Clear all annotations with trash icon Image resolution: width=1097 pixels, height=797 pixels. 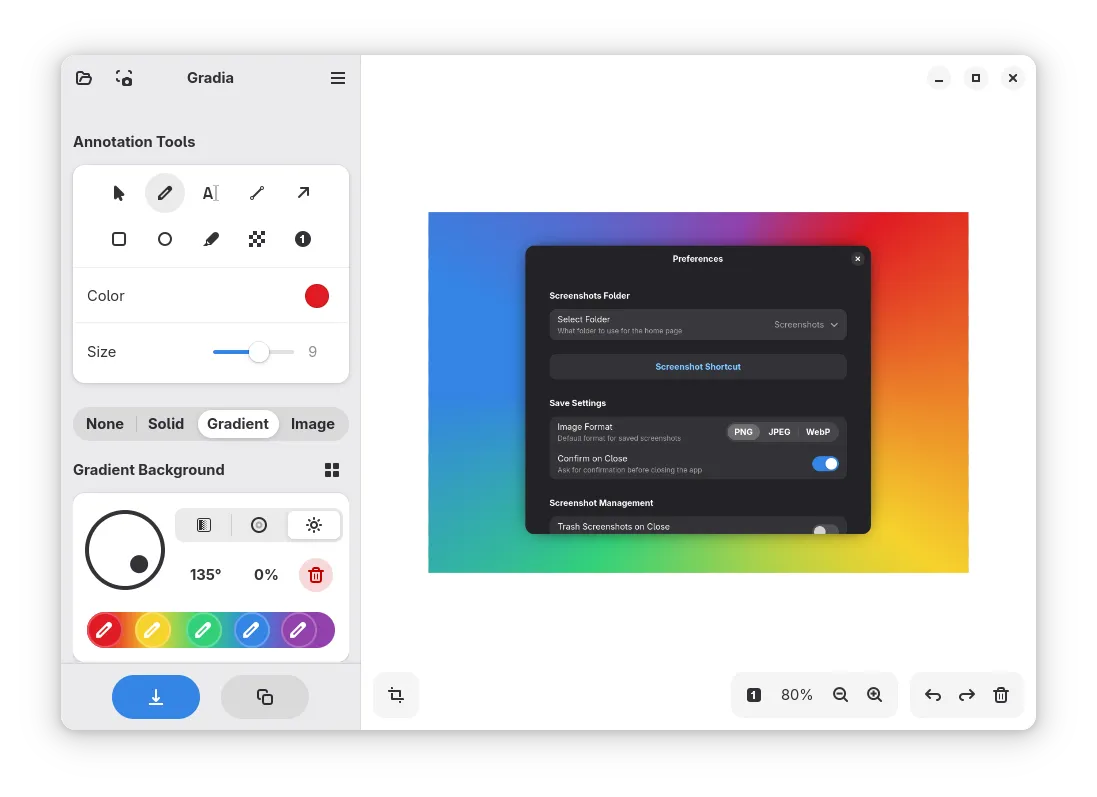point(1001,695)
